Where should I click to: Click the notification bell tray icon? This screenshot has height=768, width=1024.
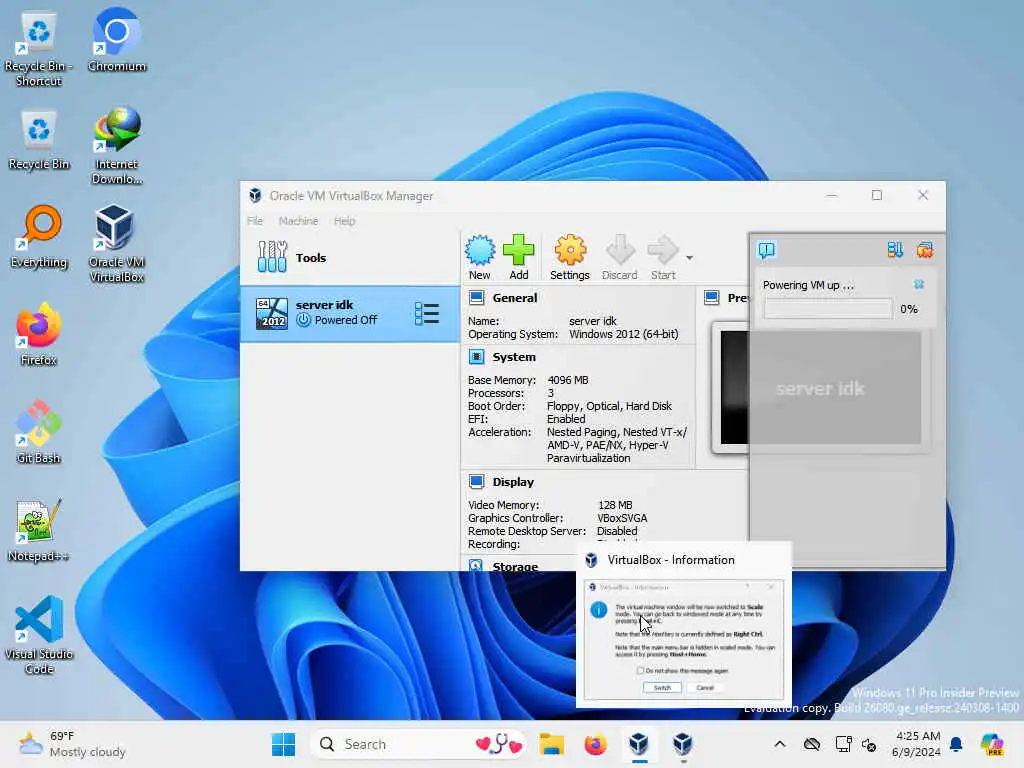956,744
